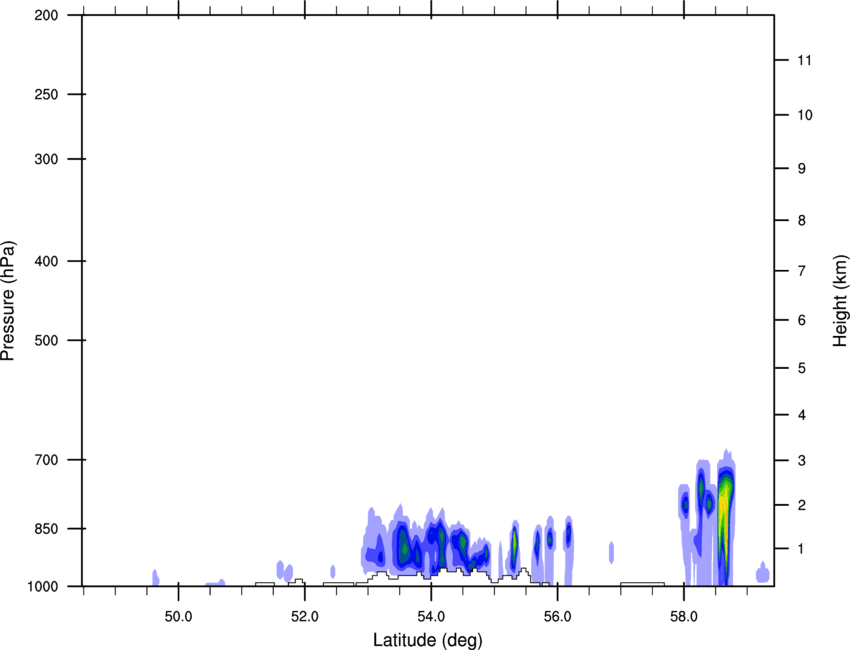850x650 pixels.
Task: Click height tick label 9
Action: (x=802, y=169)
